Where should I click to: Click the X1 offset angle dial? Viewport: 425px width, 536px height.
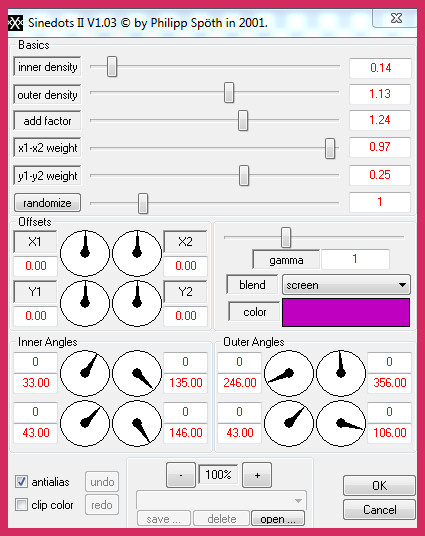85,253
